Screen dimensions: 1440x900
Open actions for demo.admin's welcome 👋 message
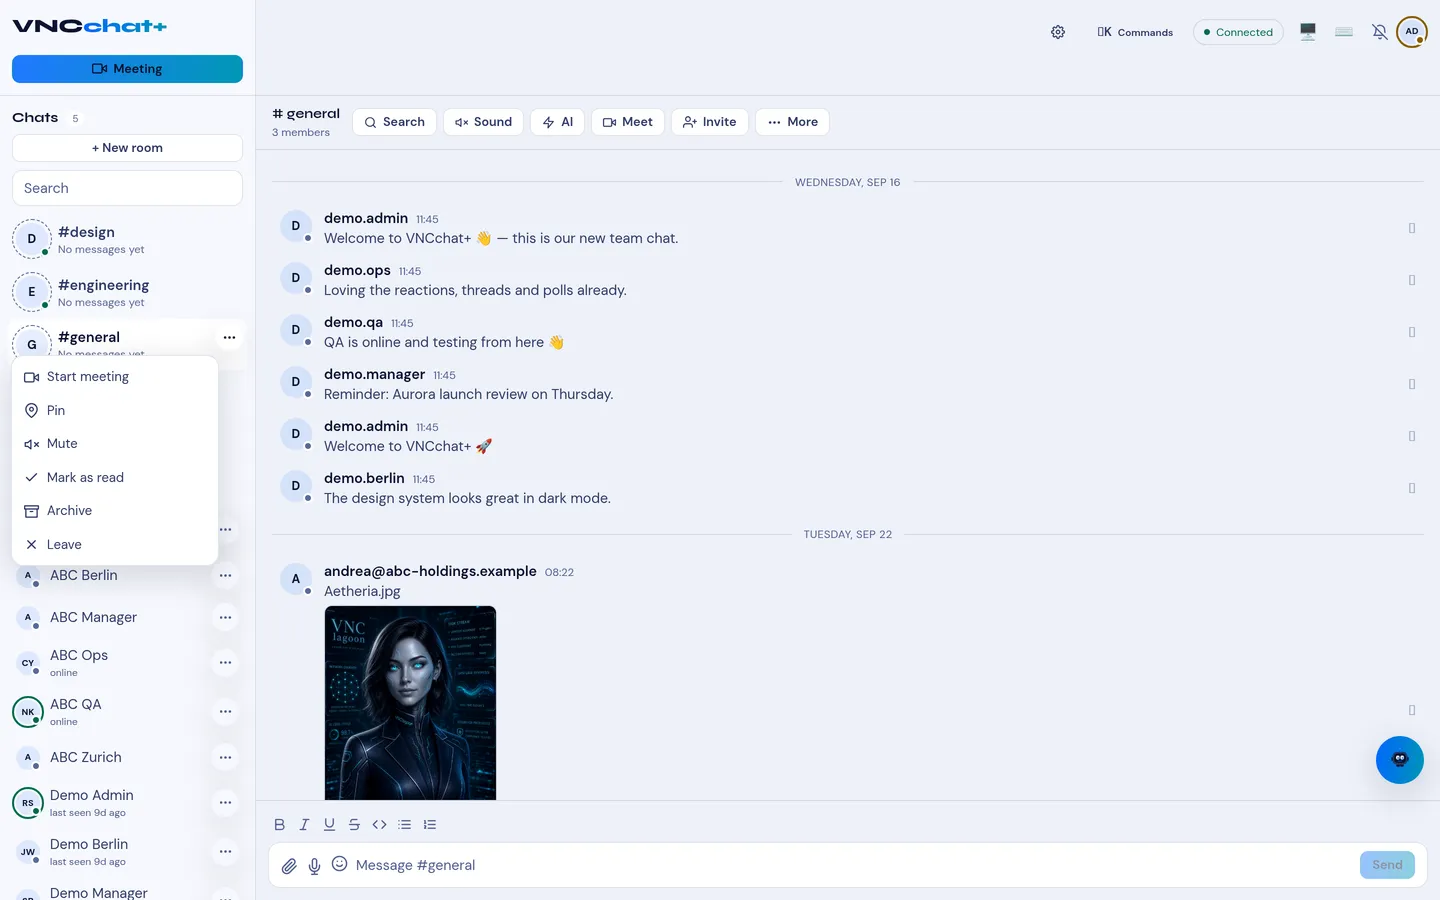coord(1412,229)
